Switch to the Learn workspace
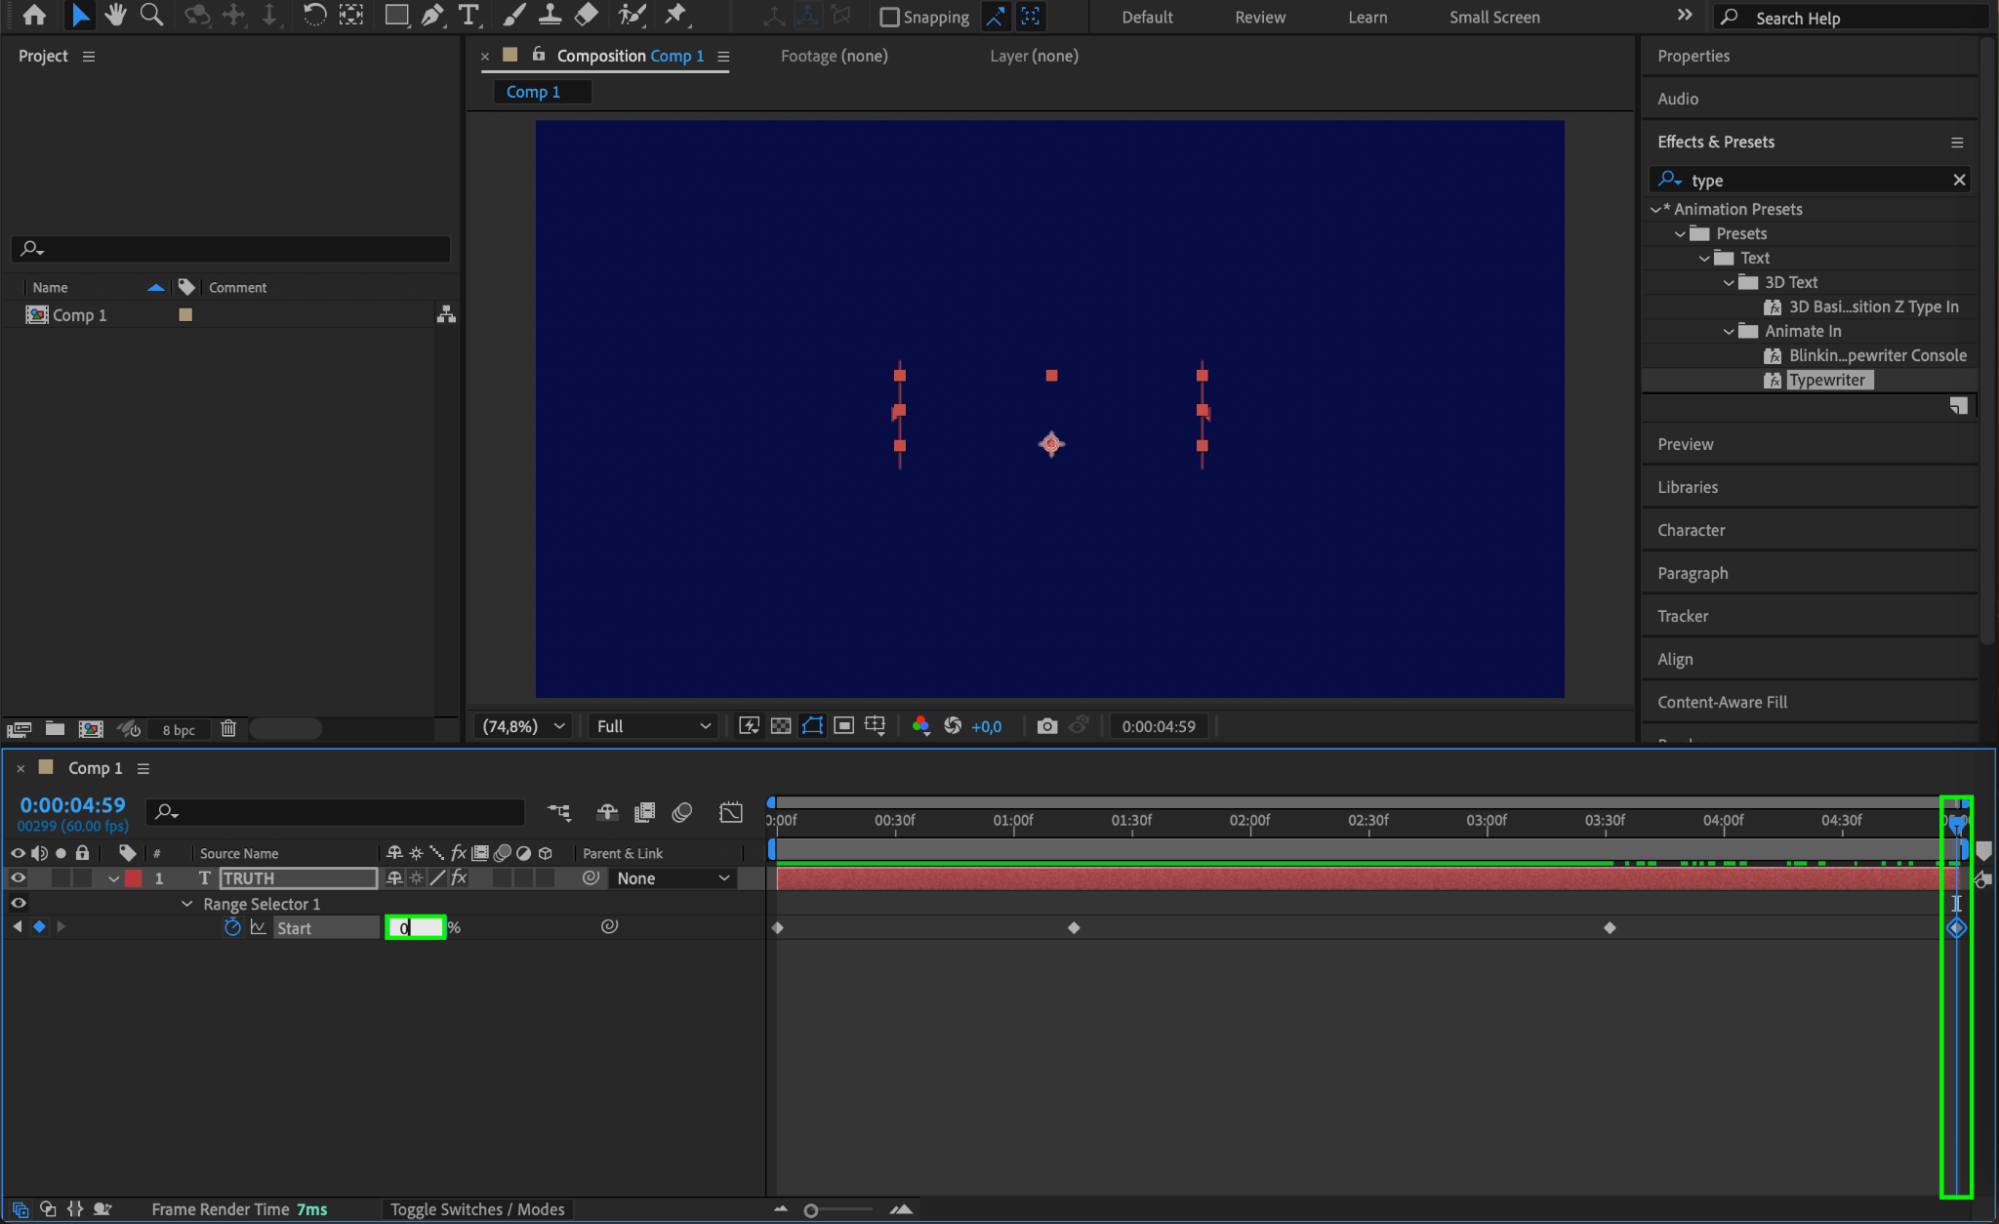Image resolution: width=1999 pixels, height=1224 pixels. 1366,16
